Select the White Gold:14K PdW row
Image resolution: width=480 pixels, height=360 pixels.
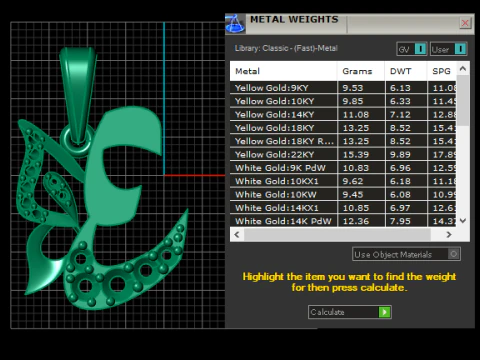(343, 221)
